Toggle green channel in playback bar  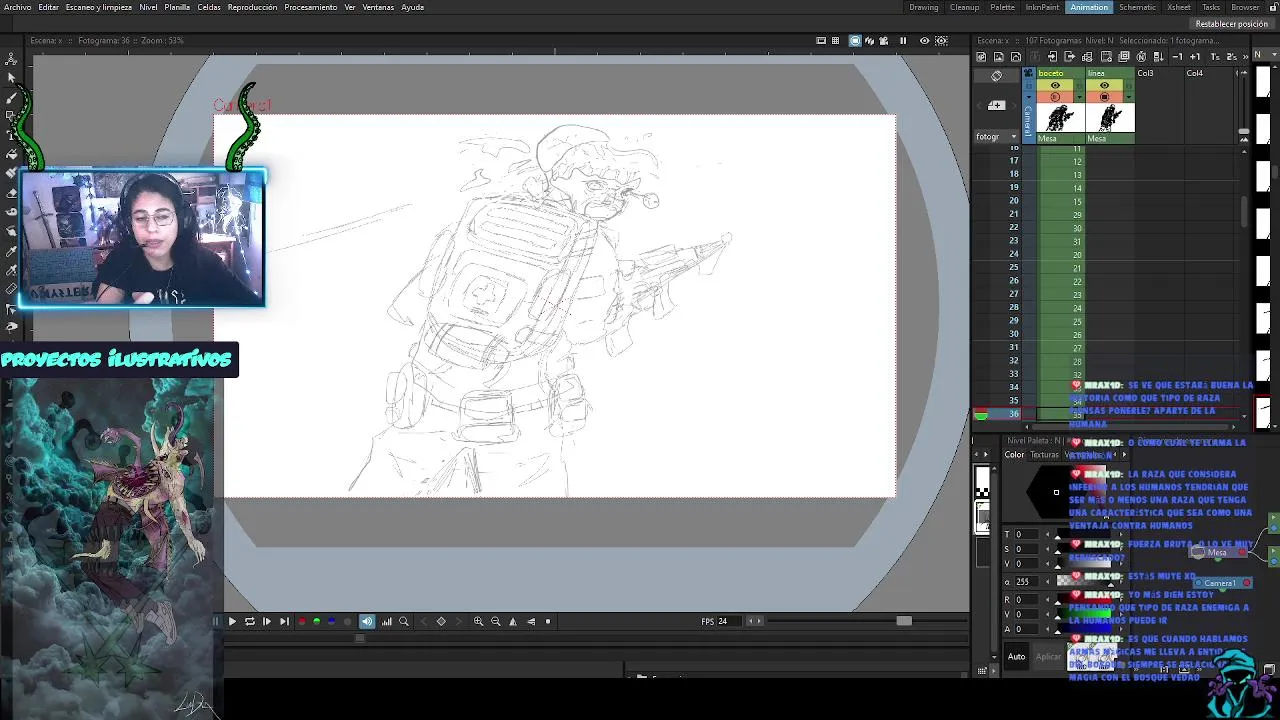[317, 621]
